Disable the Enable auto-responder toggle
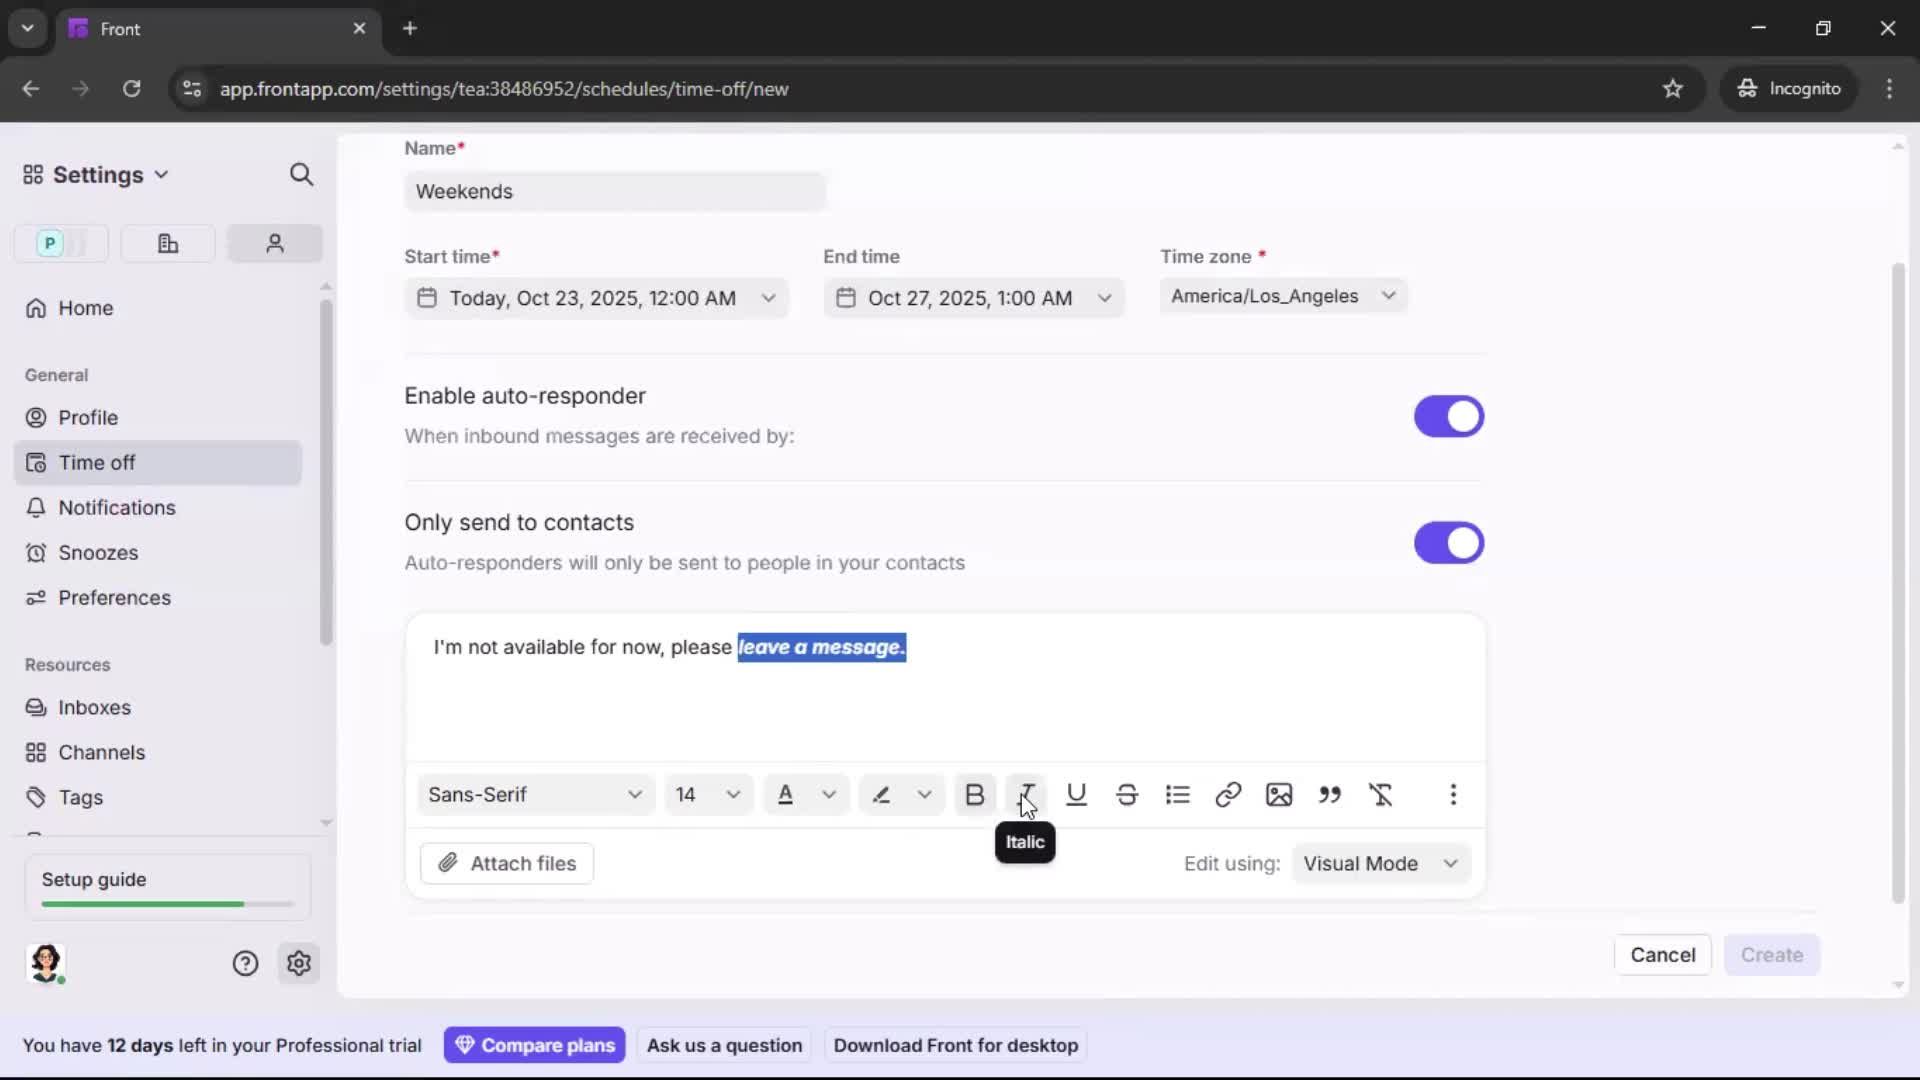Viewport: 1920px width, 1080px height. tap(1449, 416)
